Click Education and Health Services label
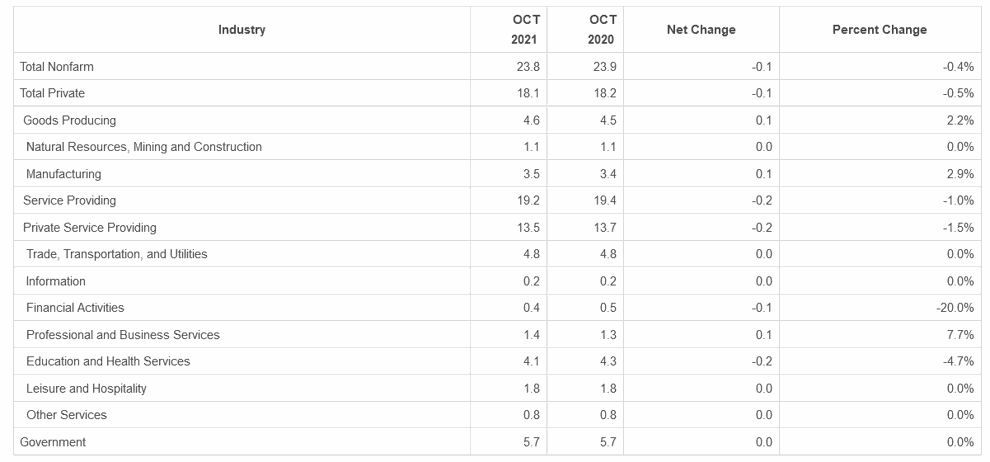The image size is (990, 462). 108,362
